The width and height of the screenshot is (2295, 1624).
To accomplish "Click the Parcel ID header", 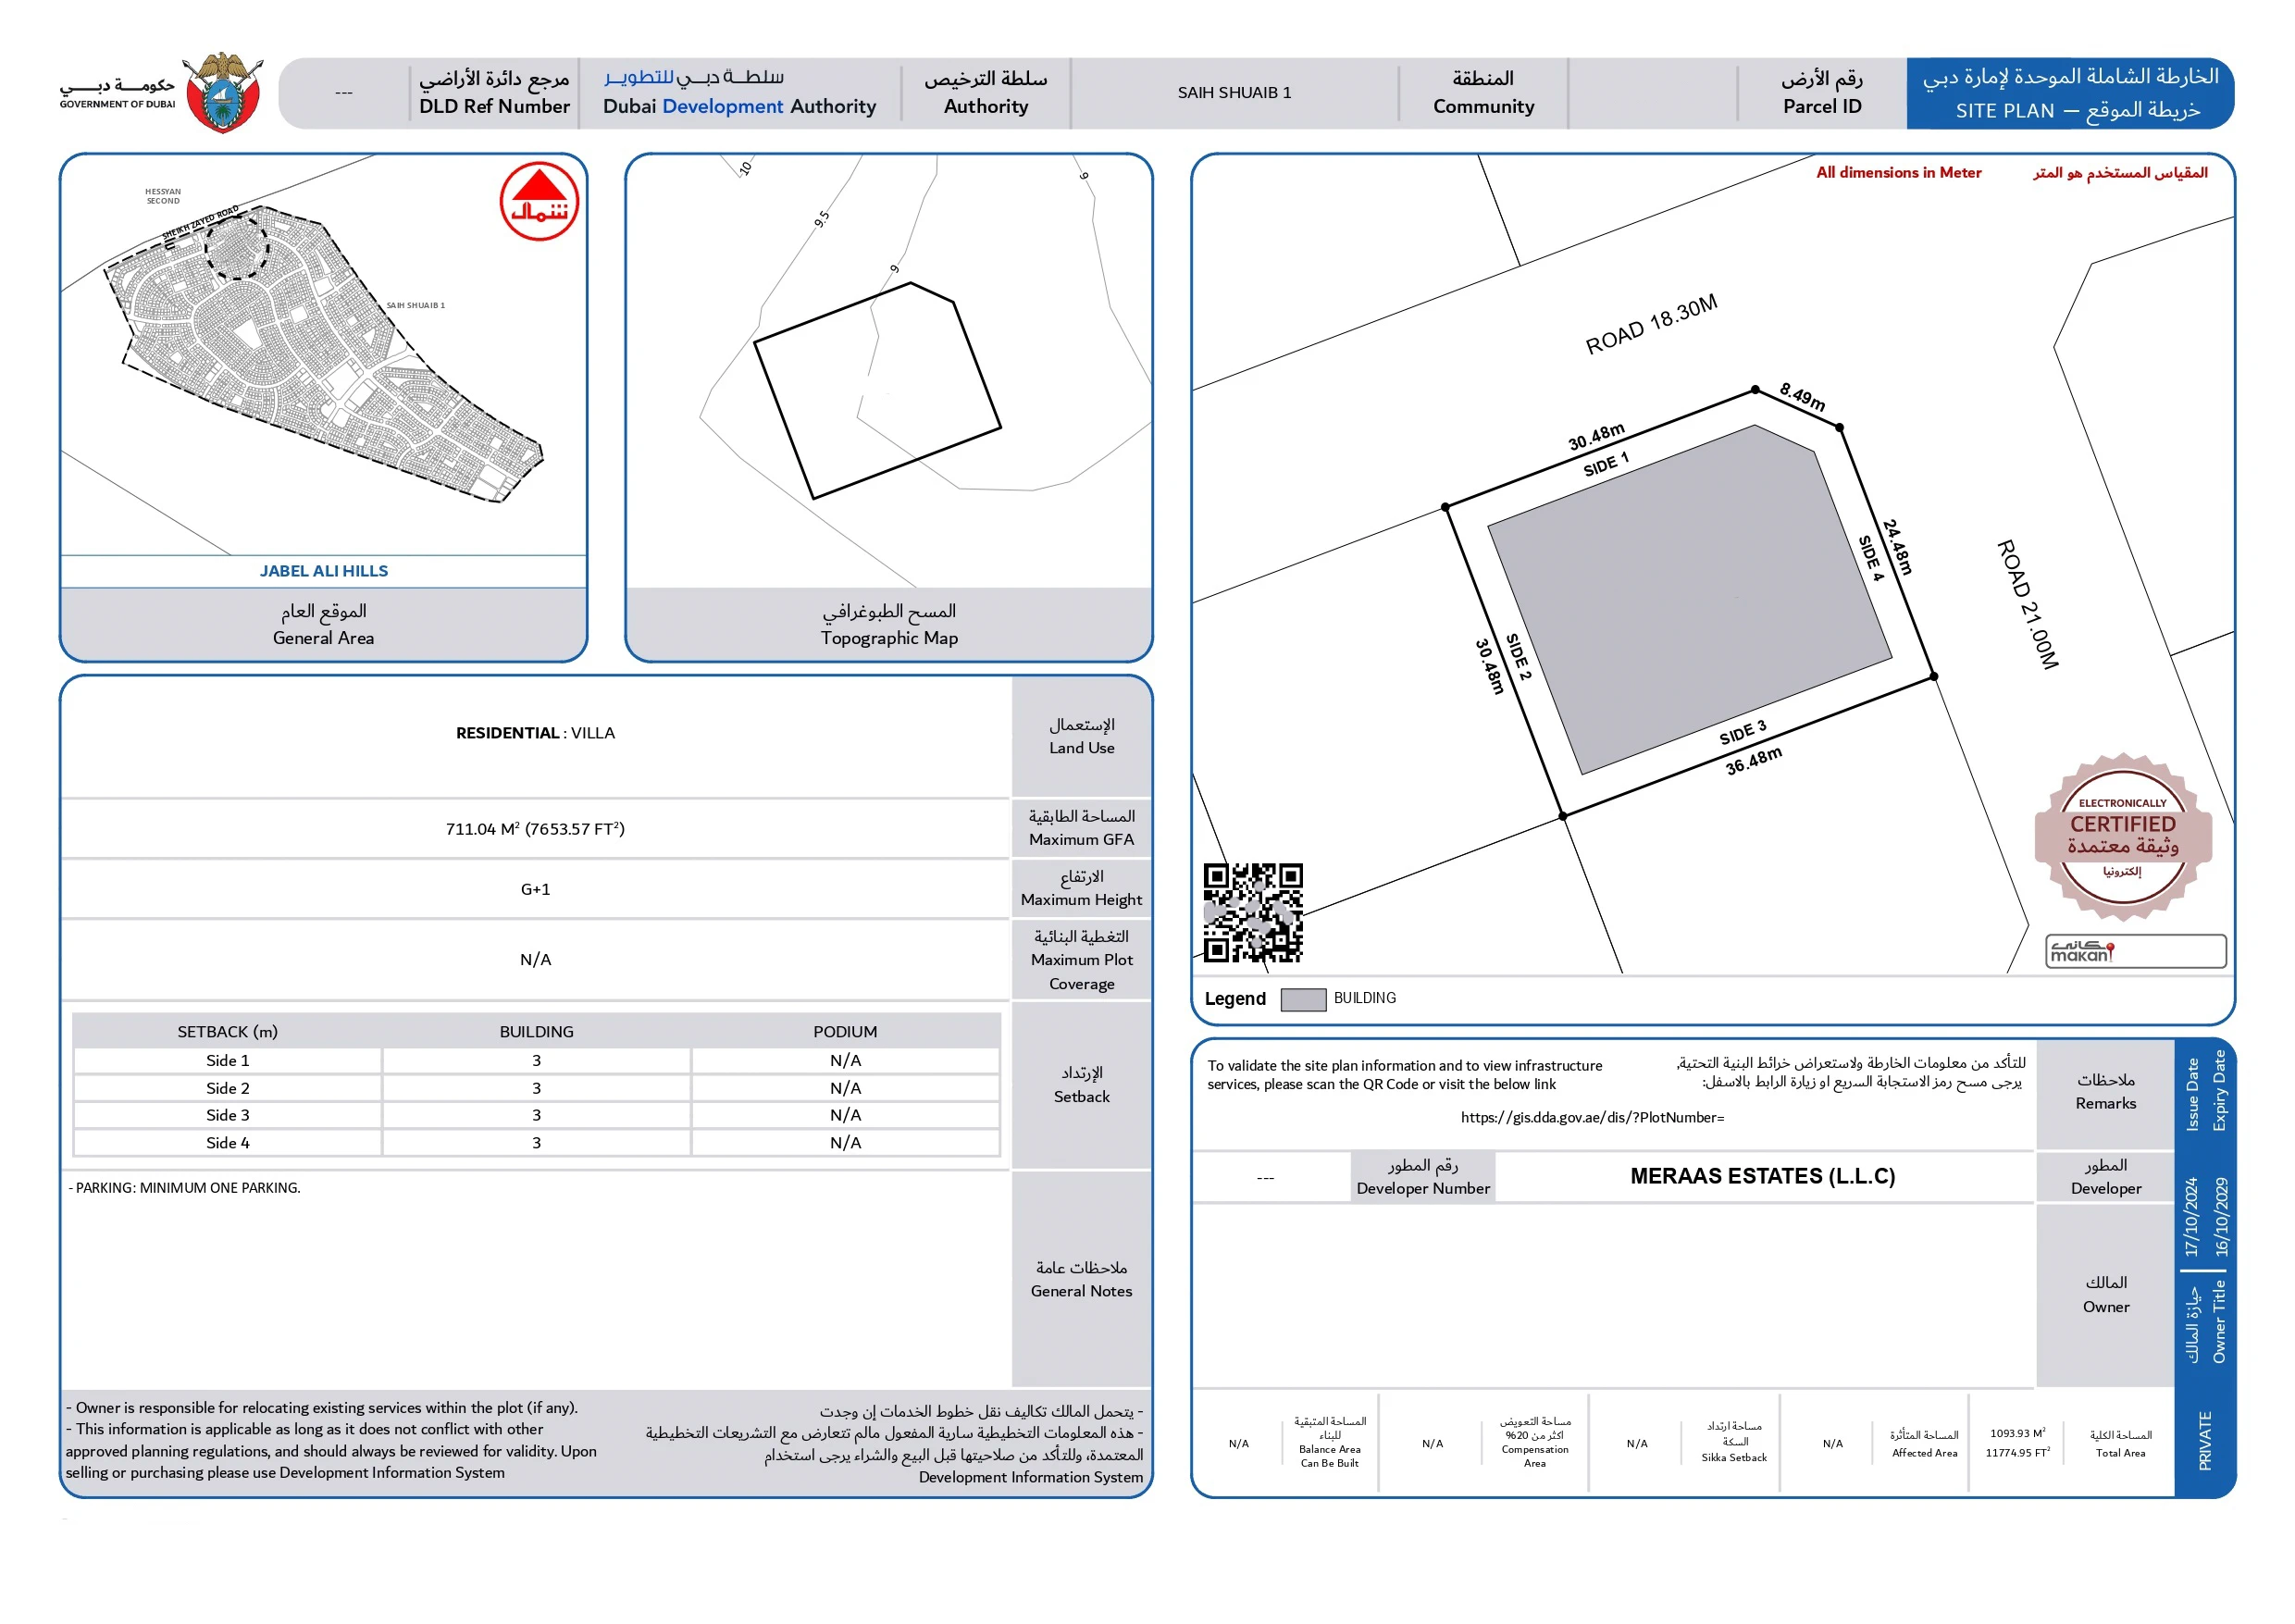I will 1822,92.
